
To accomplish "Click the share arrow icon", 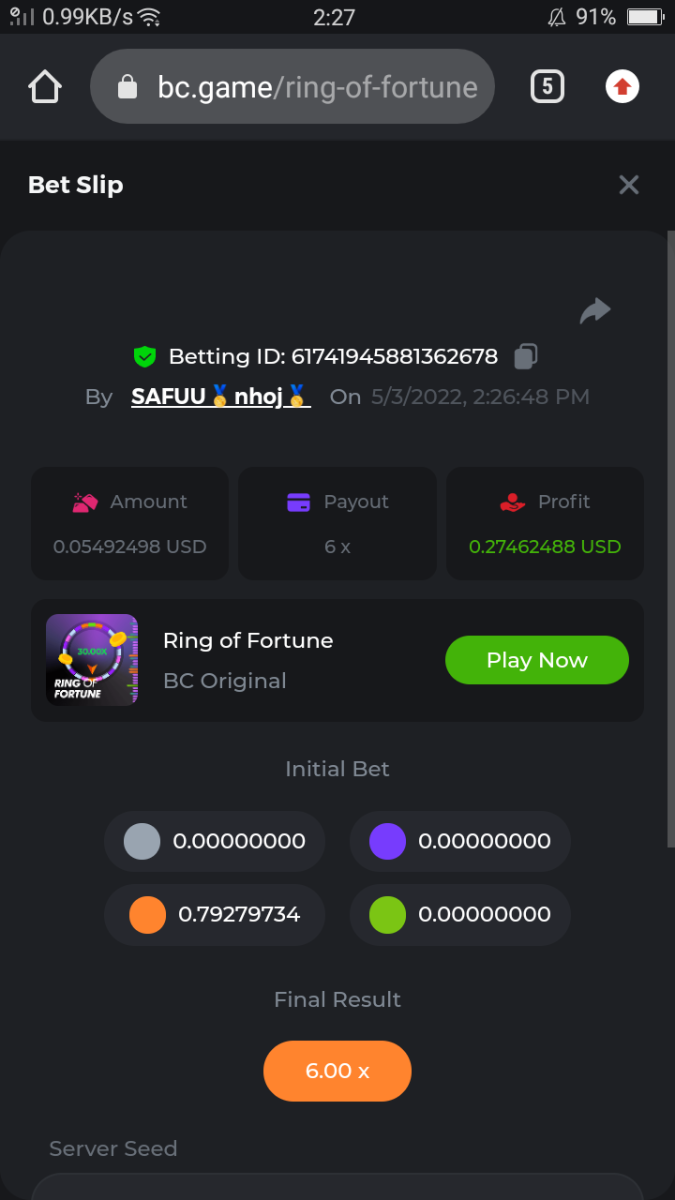I will coord(595,311).
